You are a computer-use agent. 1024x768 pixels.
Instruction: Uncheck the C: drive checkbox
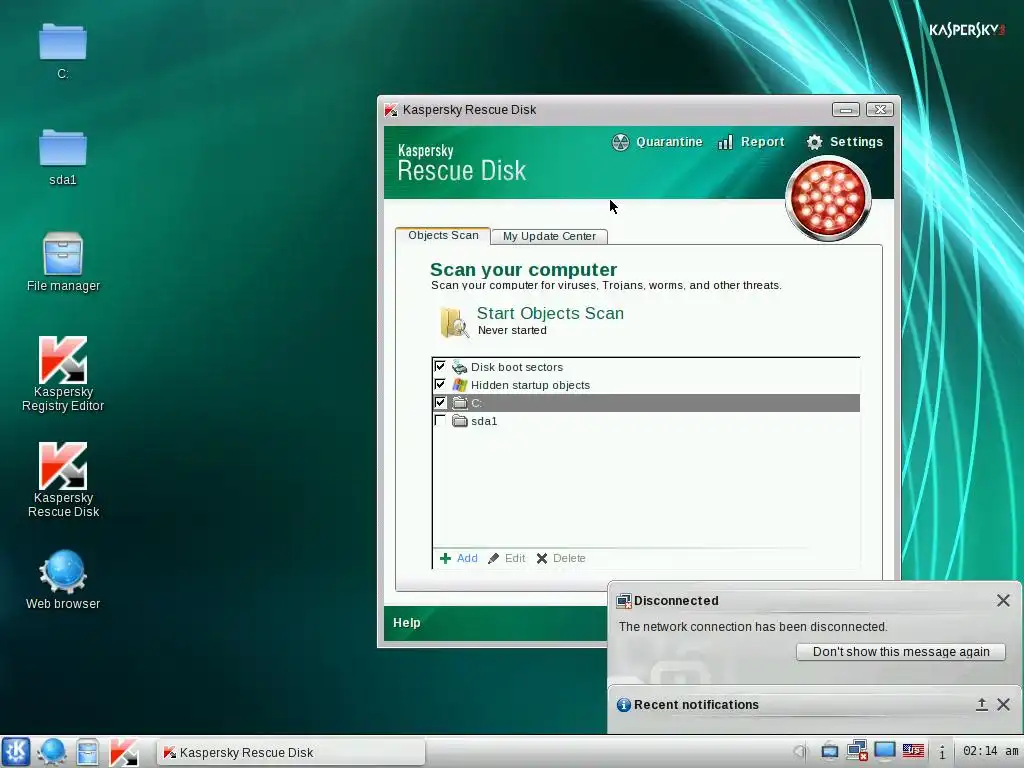(440, 402)
